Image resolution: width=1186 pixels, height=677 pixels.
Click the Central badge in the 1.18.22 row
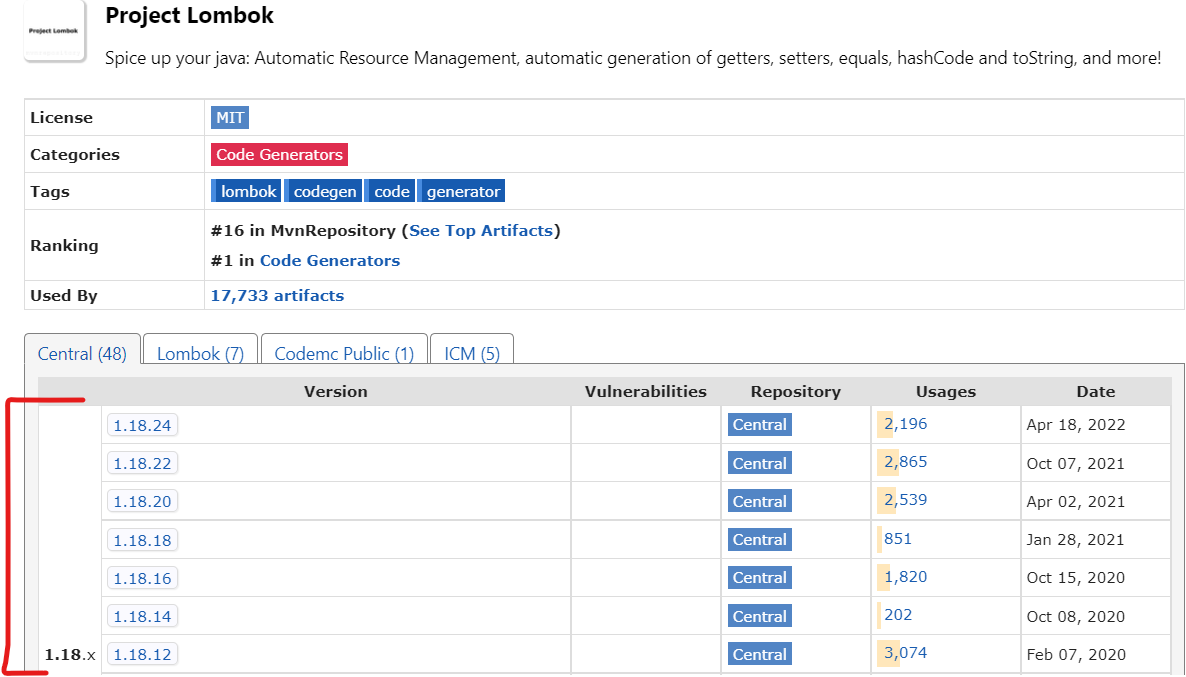click(x=759, y=463)
